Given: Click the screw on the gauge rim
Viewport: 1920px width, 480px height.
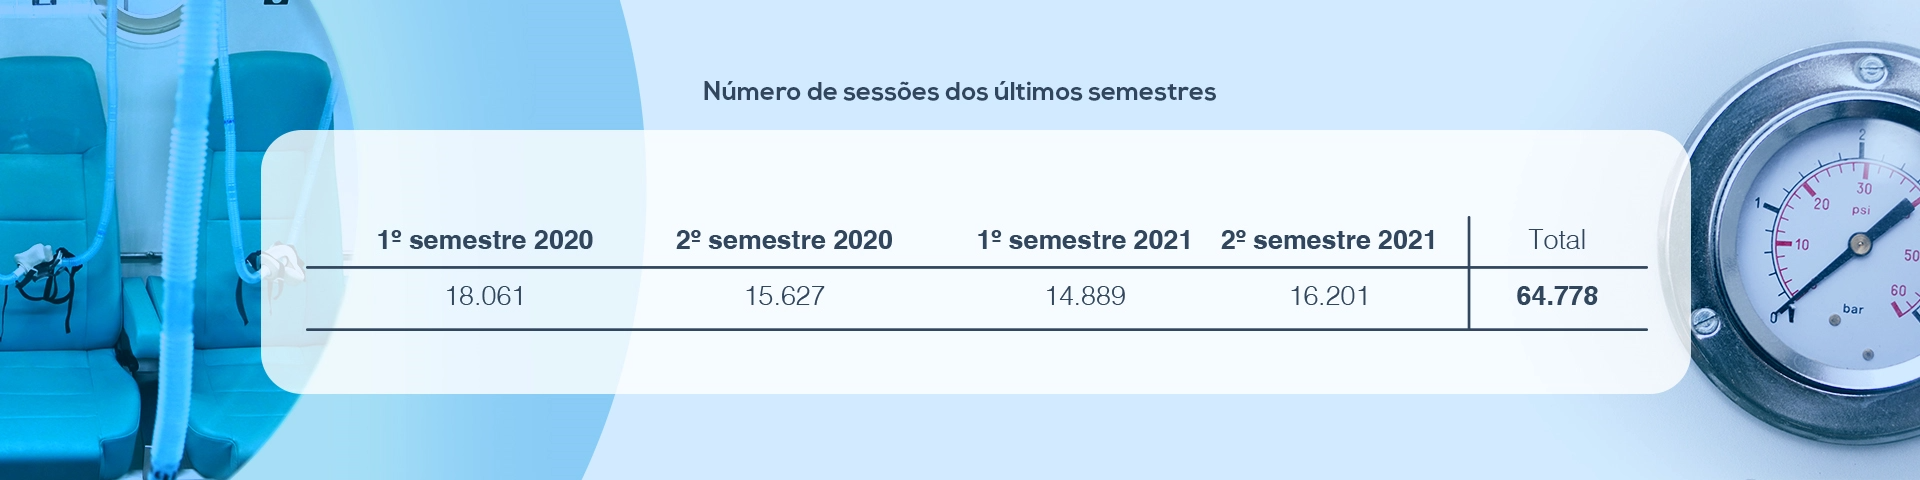Looking at the screenshot, I should (1703, 322).
